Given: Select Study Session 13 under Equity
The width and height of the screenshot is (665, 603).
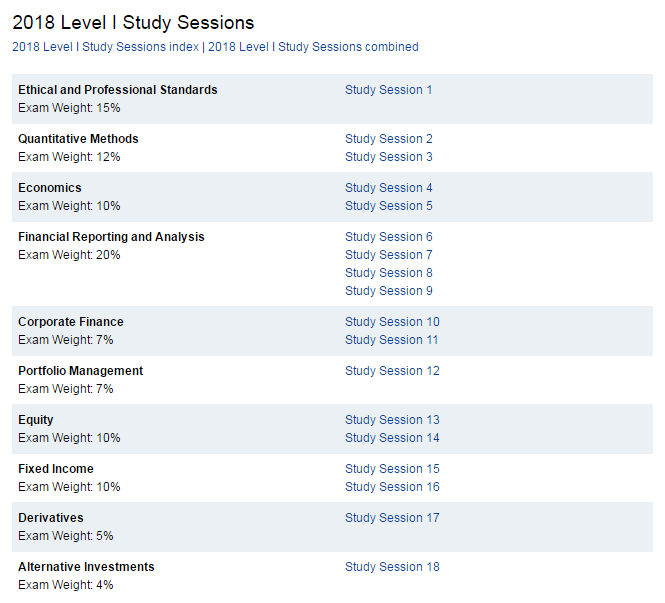Looking at the screenshot, I should click(x=392, y=420).
